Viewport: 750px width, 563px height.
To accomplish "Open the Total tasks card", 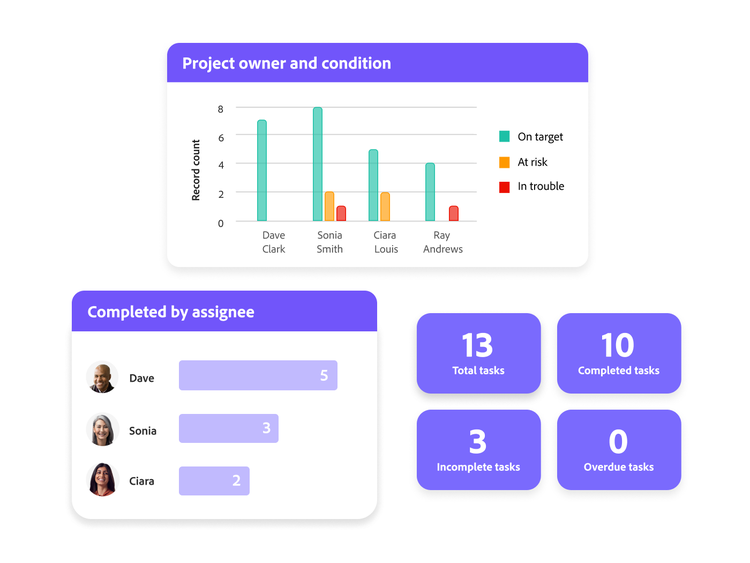I will pyautogui.click(x=478, y=353).
